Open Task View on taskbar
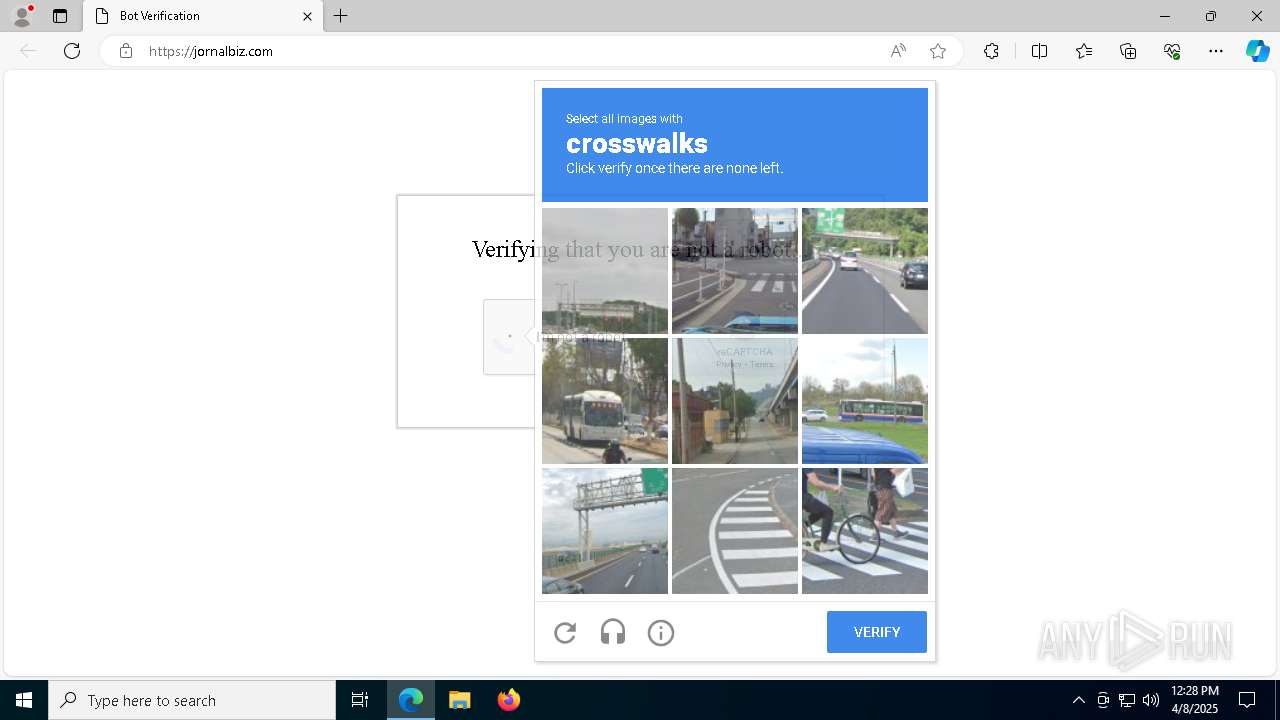 360,700
